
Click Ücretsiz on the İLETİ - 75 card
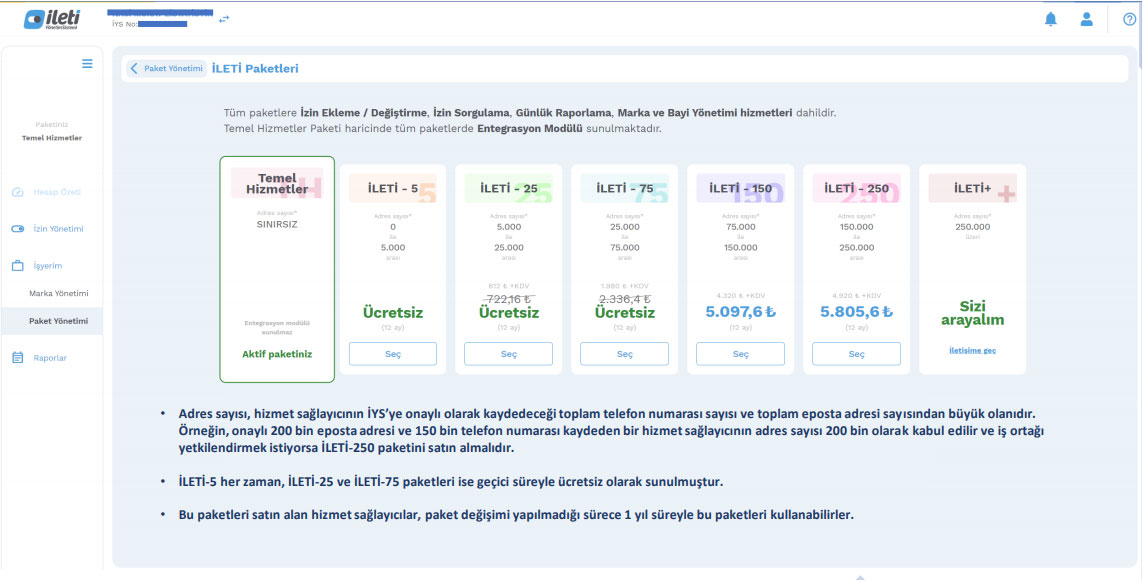click(x=625, y=313)
